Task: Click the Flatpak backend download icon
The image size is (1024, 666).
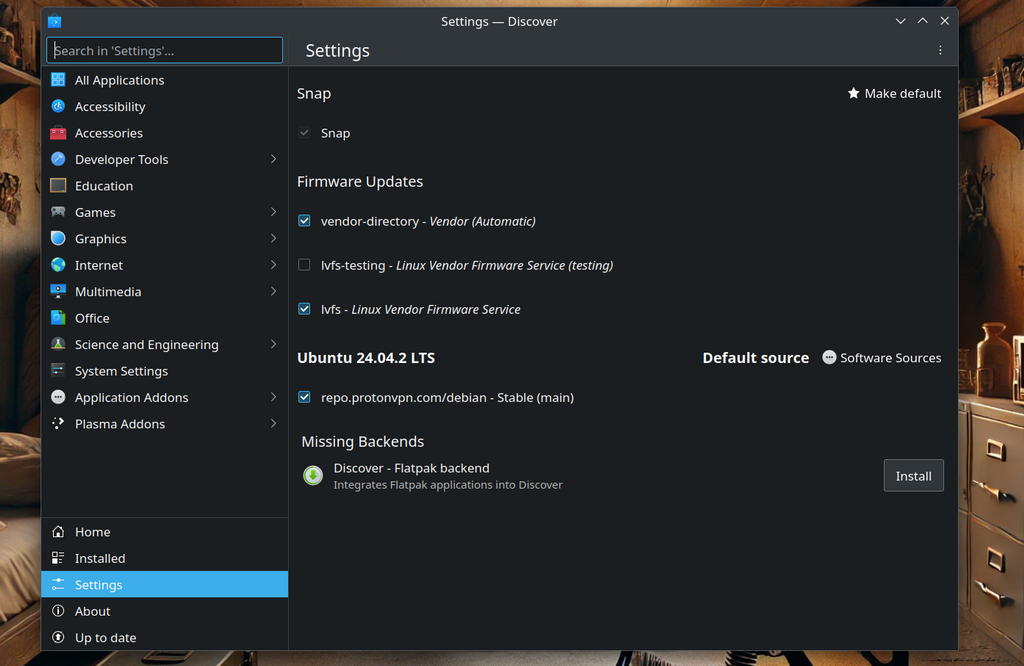Action: point(313,475)
